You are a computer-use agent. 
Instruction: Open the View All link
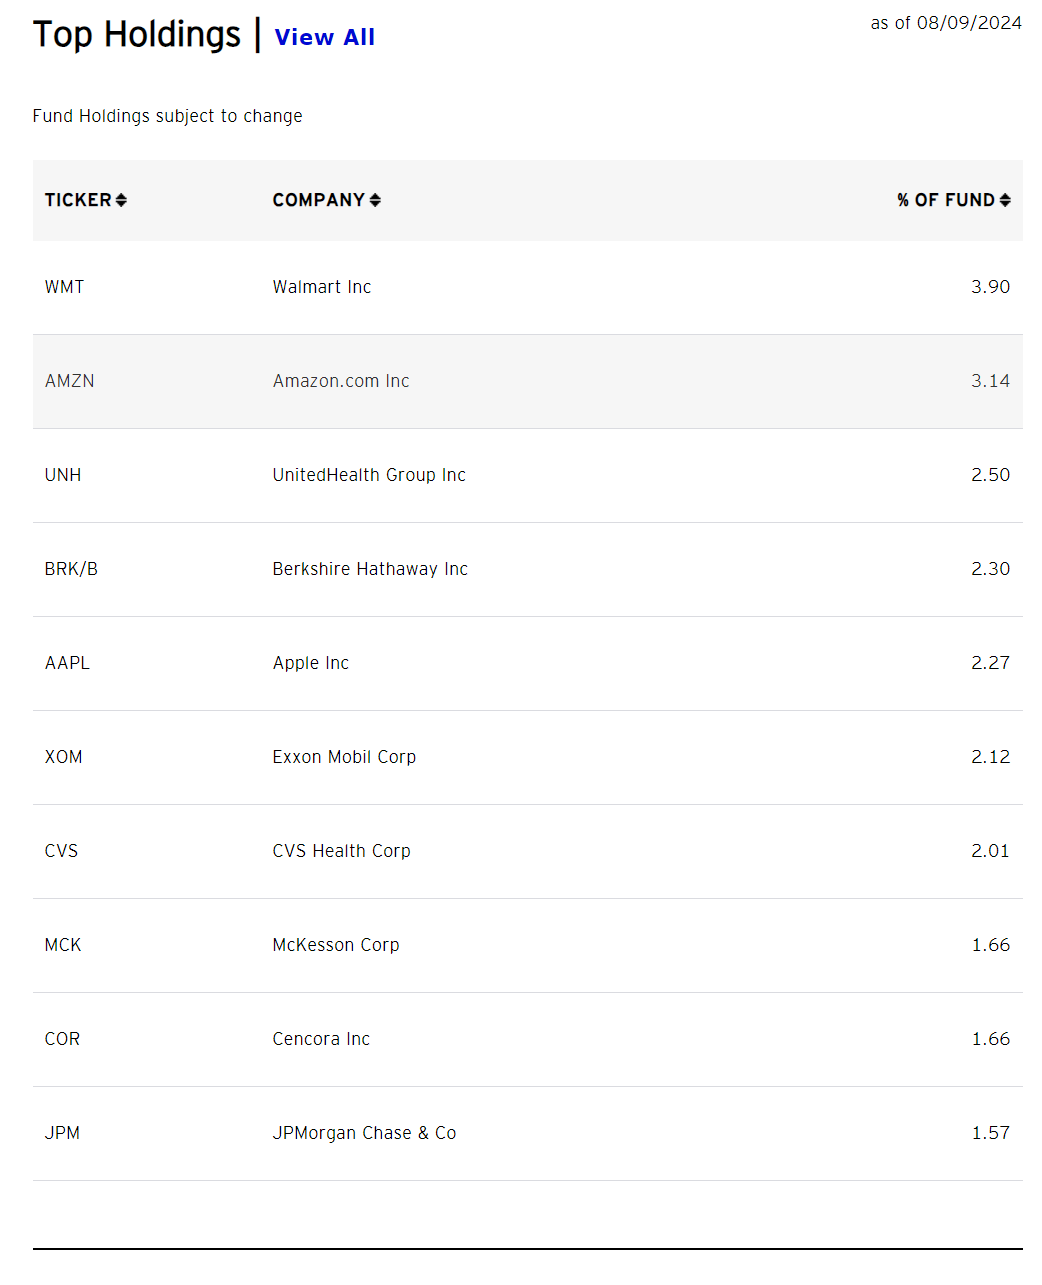324,37
